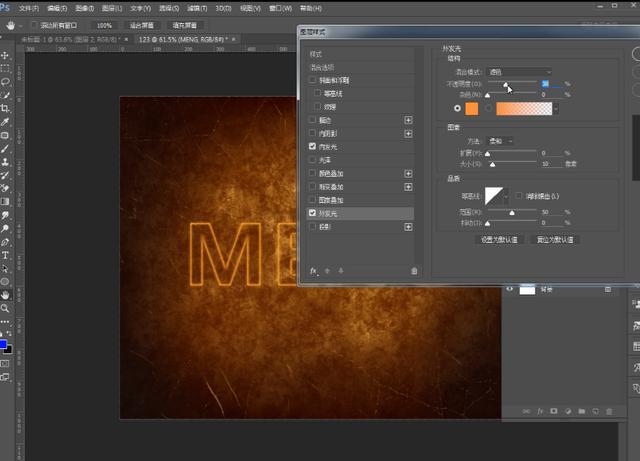Image resolution: width=640 pixels, height=461 pixels.
Task: Uncheck the Outer Glow (外发光) checkbox
Action: [313, 213]
